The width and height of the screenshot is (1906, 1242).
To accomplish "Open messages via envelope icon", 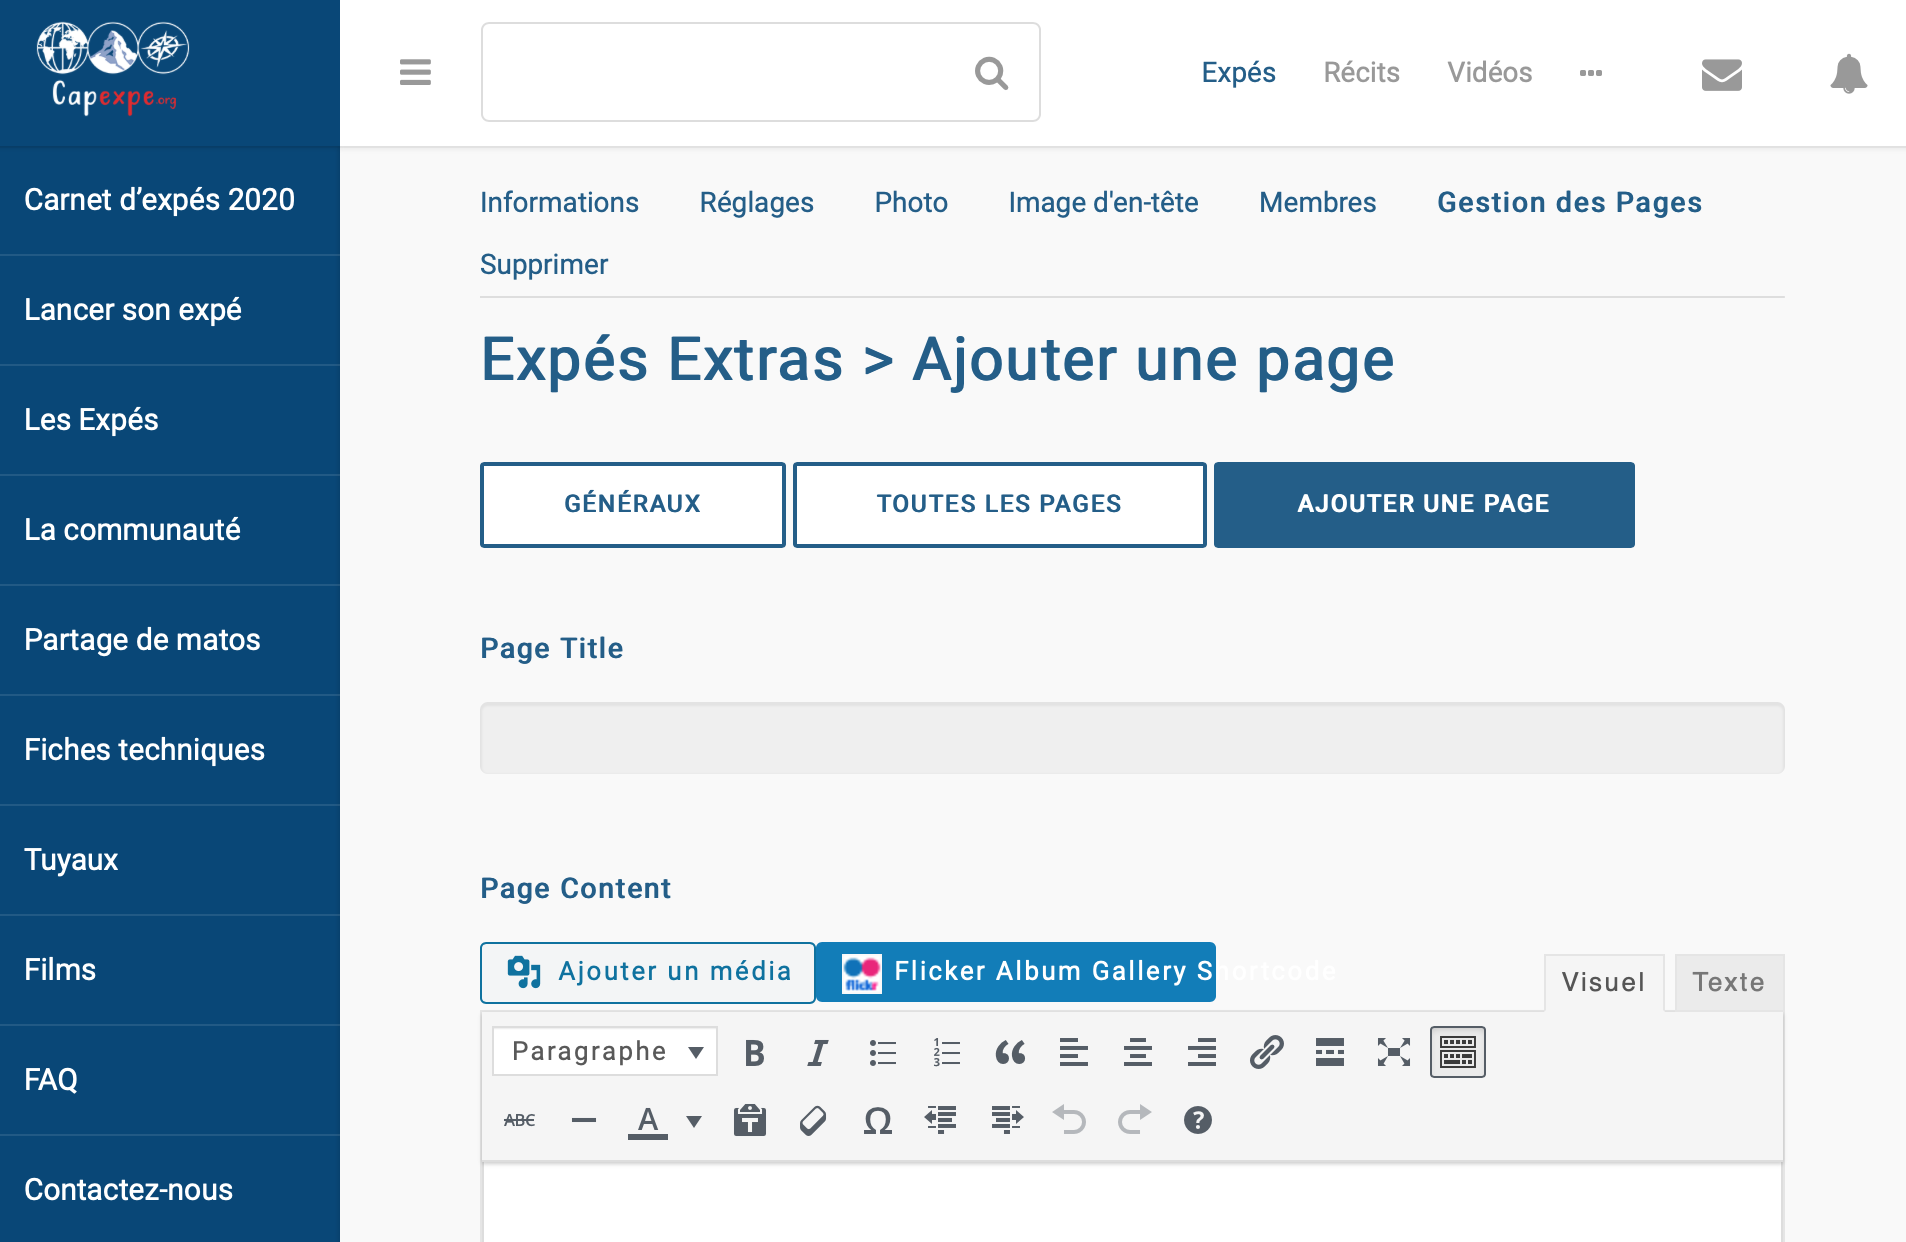I will (1721, 74).
